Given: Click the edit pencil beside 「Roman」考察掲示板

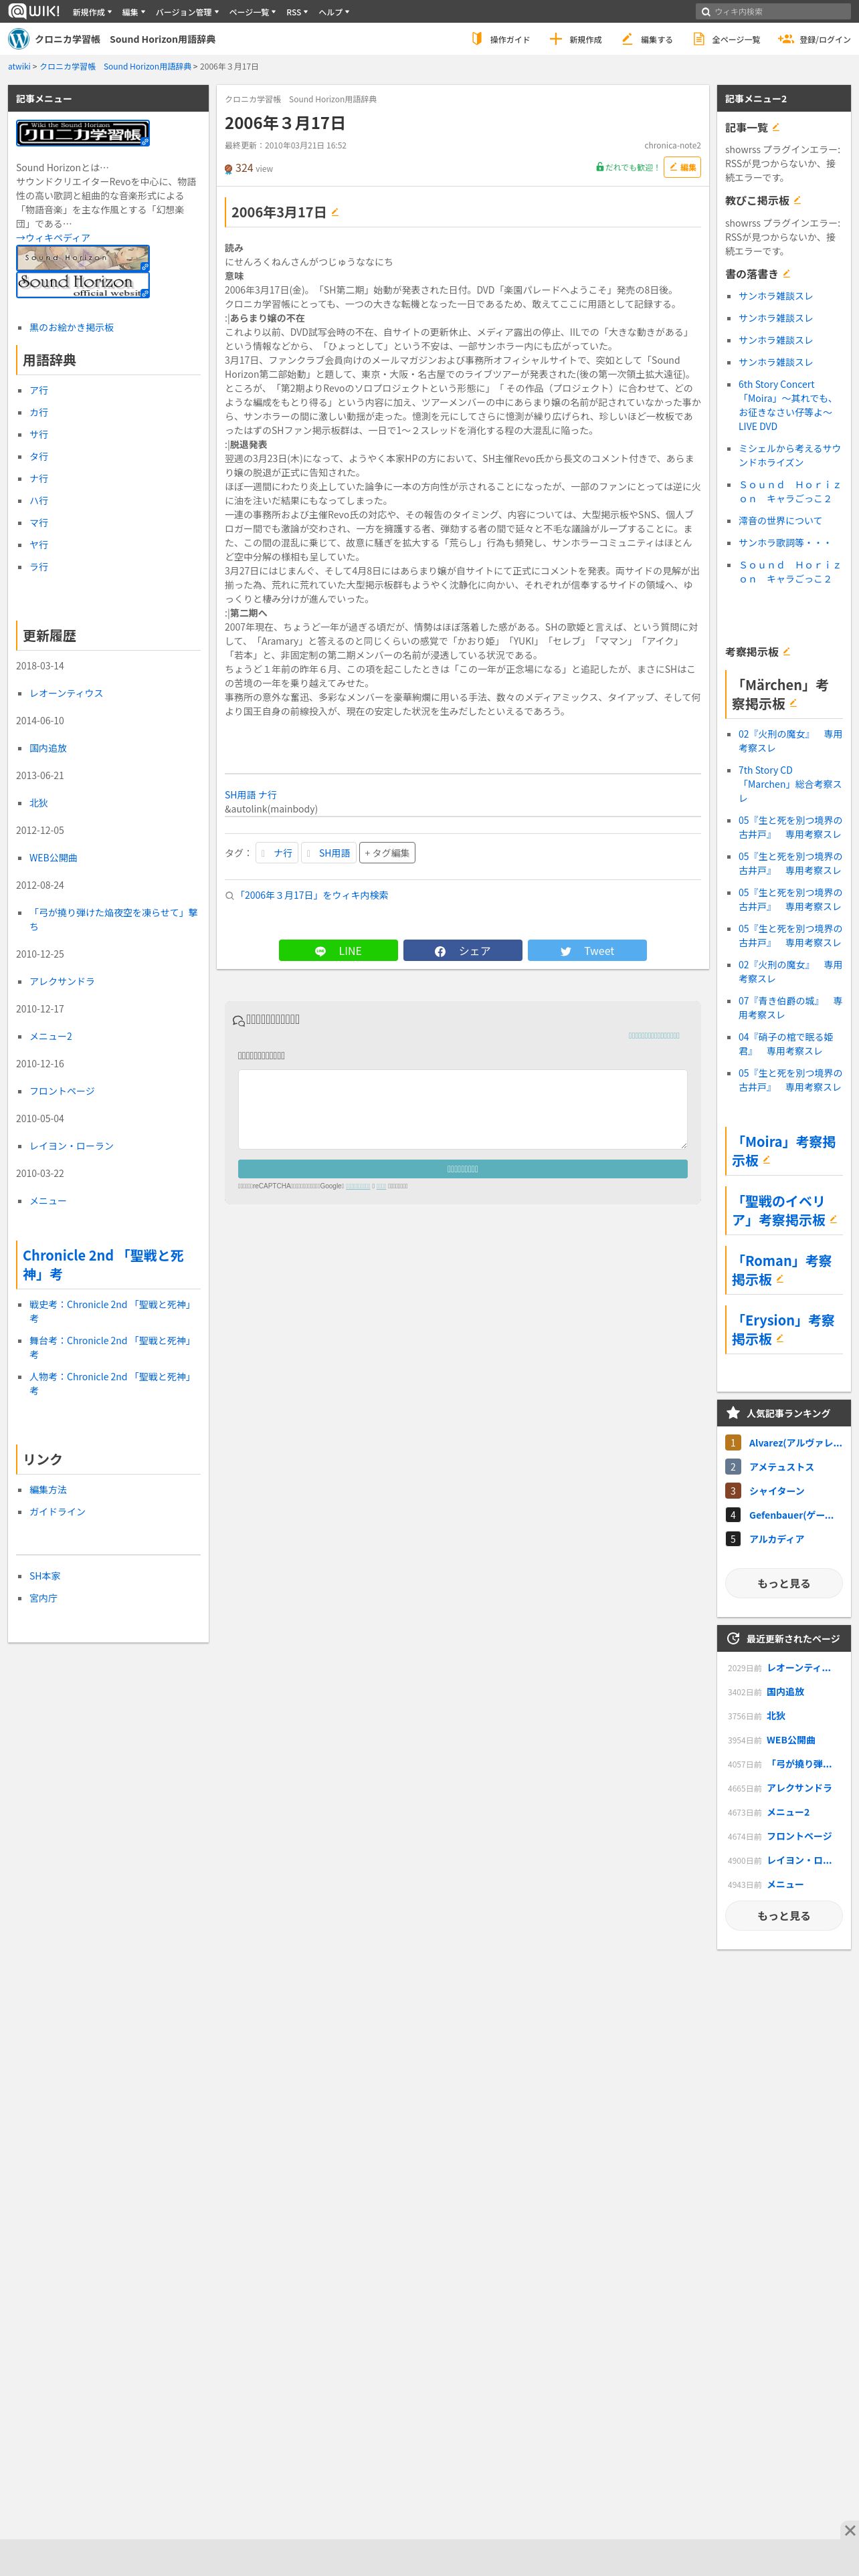Looking at the screenshot, I should 780,1279.
